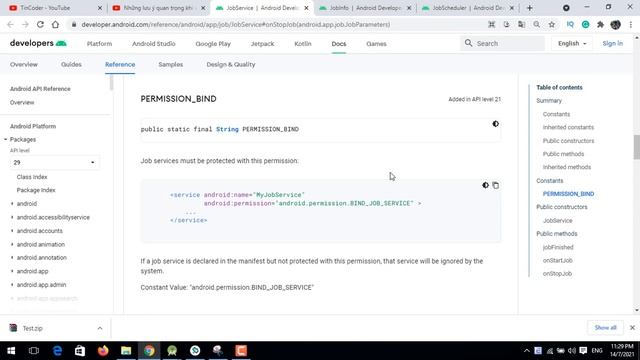Open the Platform menu item
The image size is (640, 360).
click(x=99, y=44)
